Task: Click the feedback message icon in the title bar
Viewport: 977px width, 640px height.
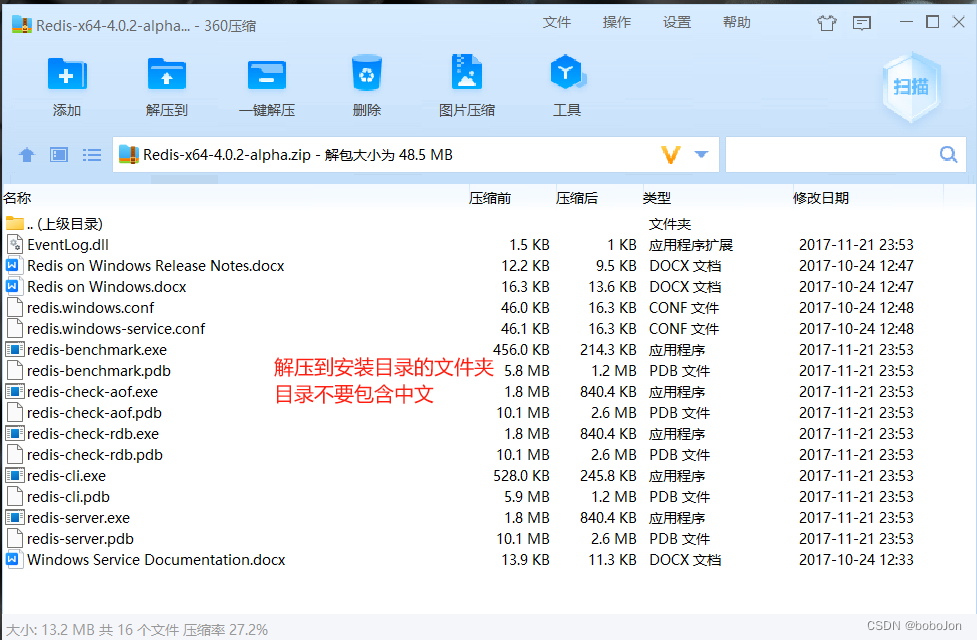Action: (862, 24)
